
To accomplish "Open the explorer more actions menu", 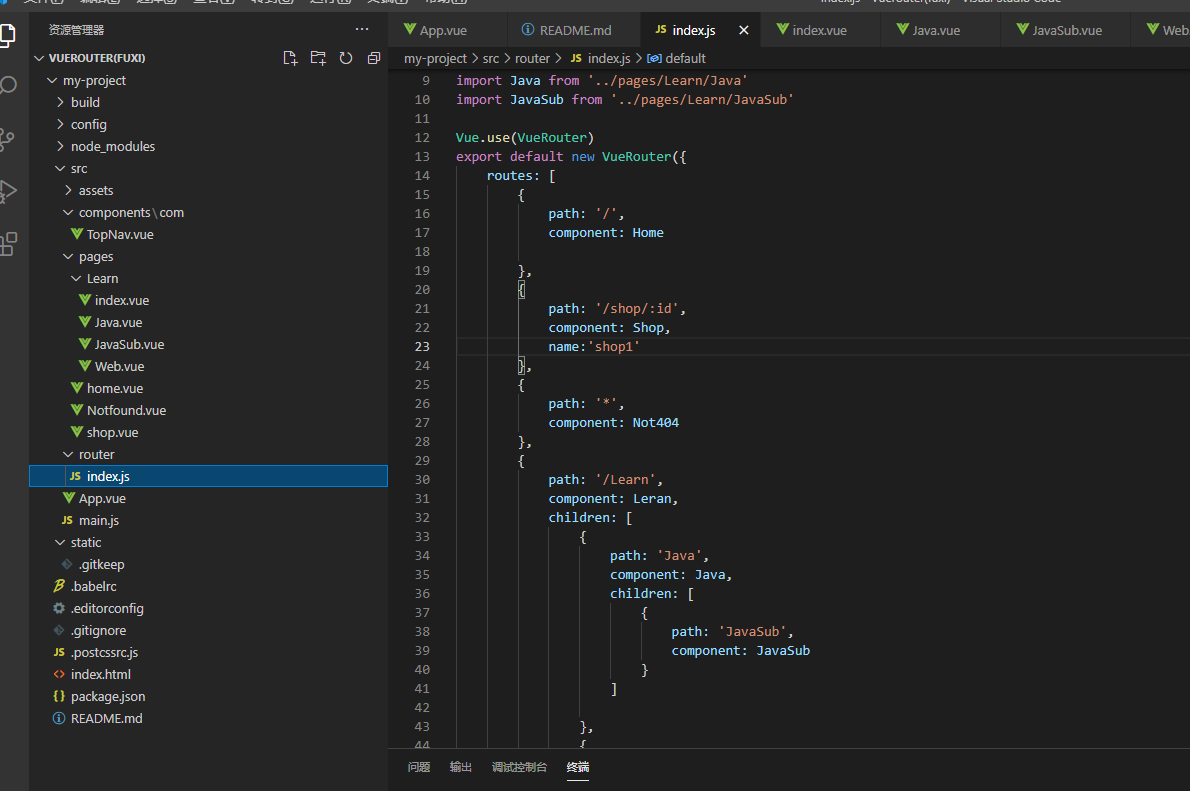I will click(362, 30).
